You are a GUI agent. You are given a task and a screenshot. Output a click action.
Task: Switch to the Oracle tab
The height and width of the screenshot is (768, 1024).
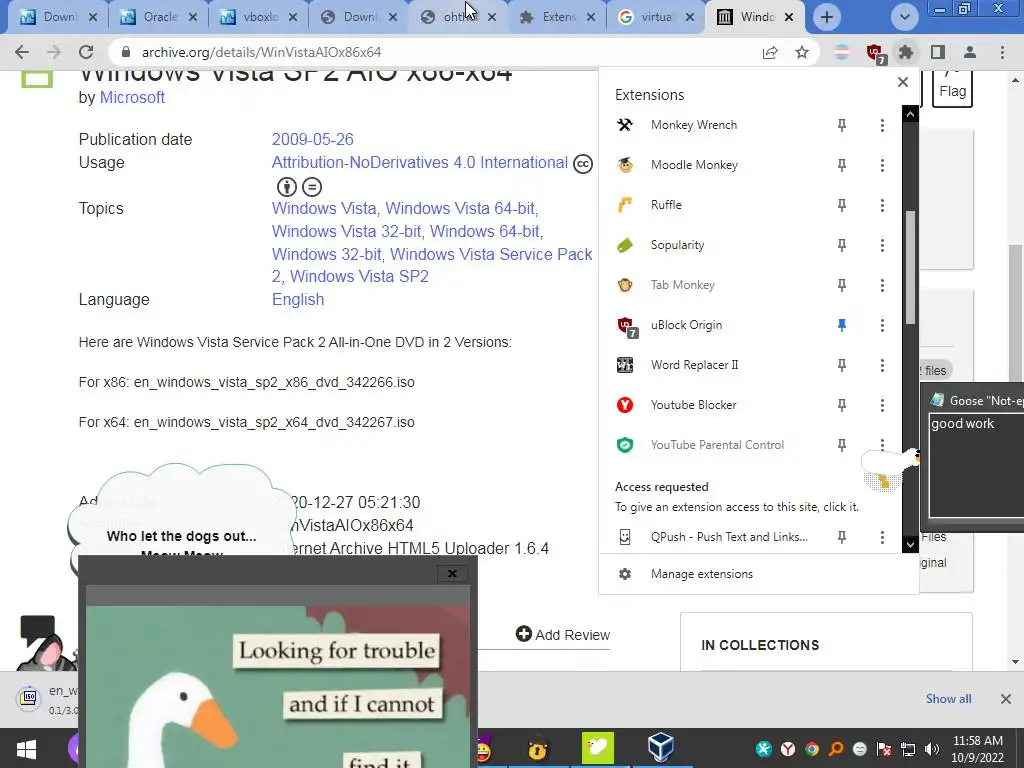click(x=159, y=17)
